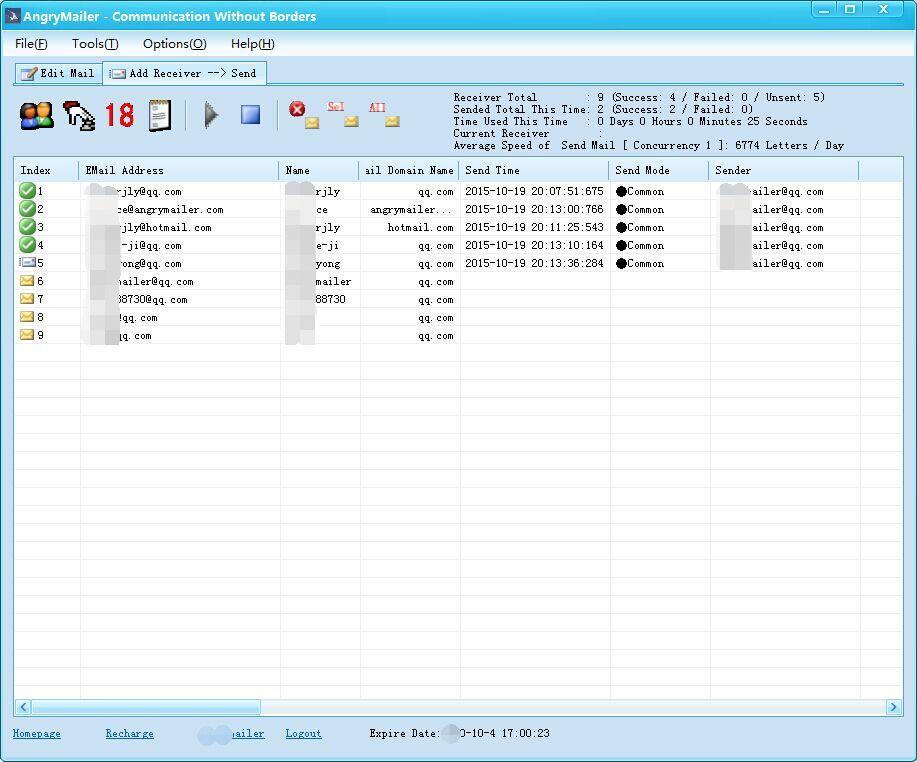Click the unsent envelope icon of row 6
Screen dimensions: 917x762
(x=27, y=281)
